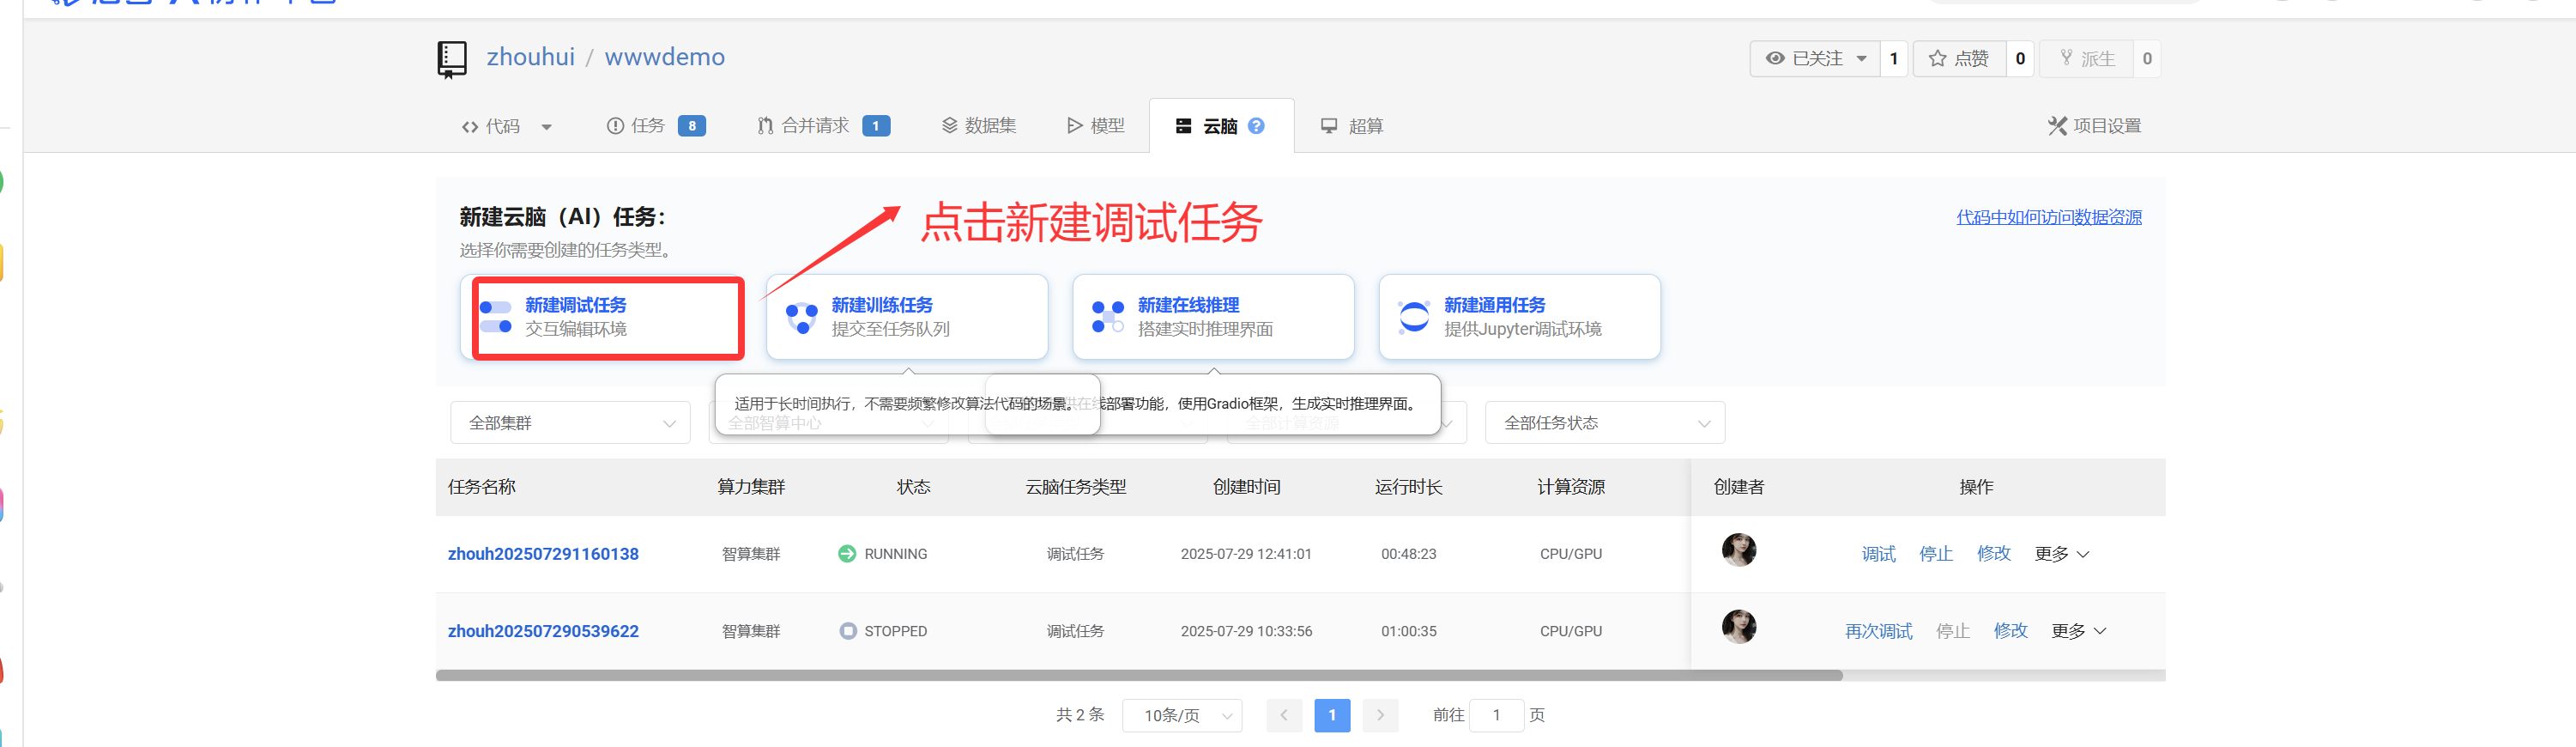Click 新建调试任务 card title
This screenshot has width=2576, height=747.
[x=575, y=305]
